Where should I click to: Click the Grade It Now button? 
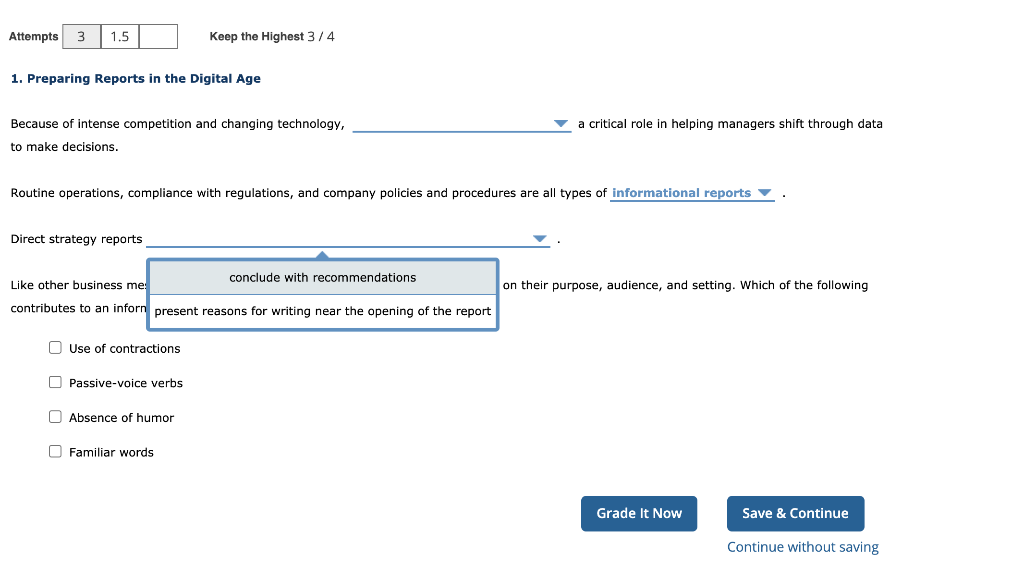[x=639, y=513]
